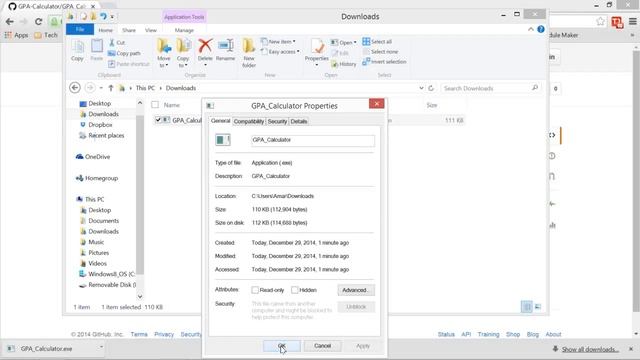
Task: Click the Properties icon in ribbon
Action: (317, 46)
